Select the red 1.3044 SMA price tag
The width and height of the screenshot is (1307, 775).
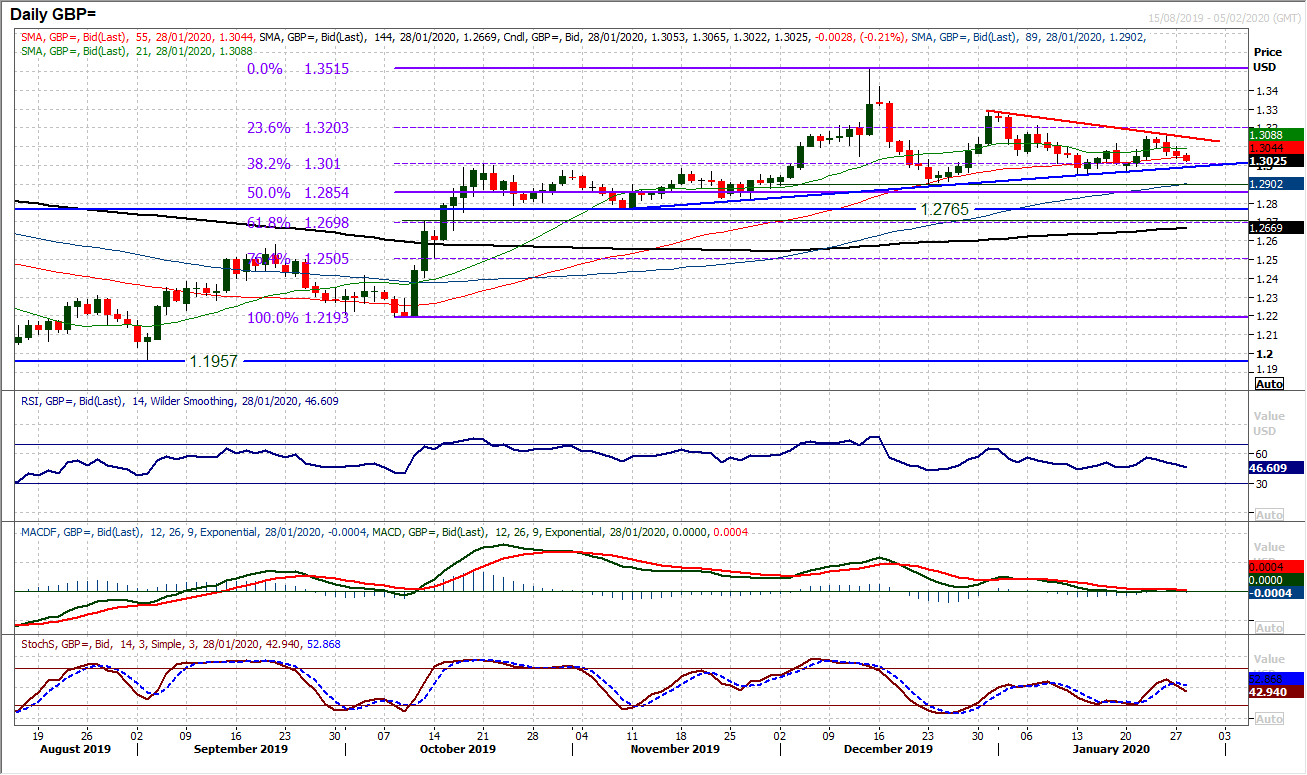coord(1277,148)
